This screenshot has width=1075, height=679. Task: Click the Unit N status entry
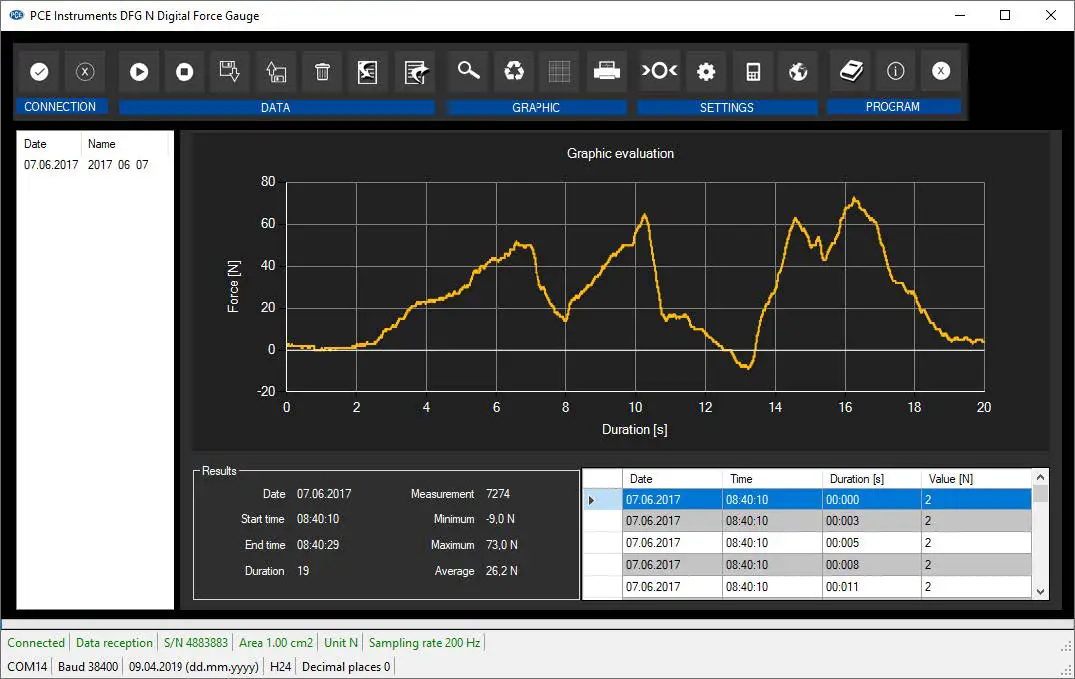coord(341,643)
